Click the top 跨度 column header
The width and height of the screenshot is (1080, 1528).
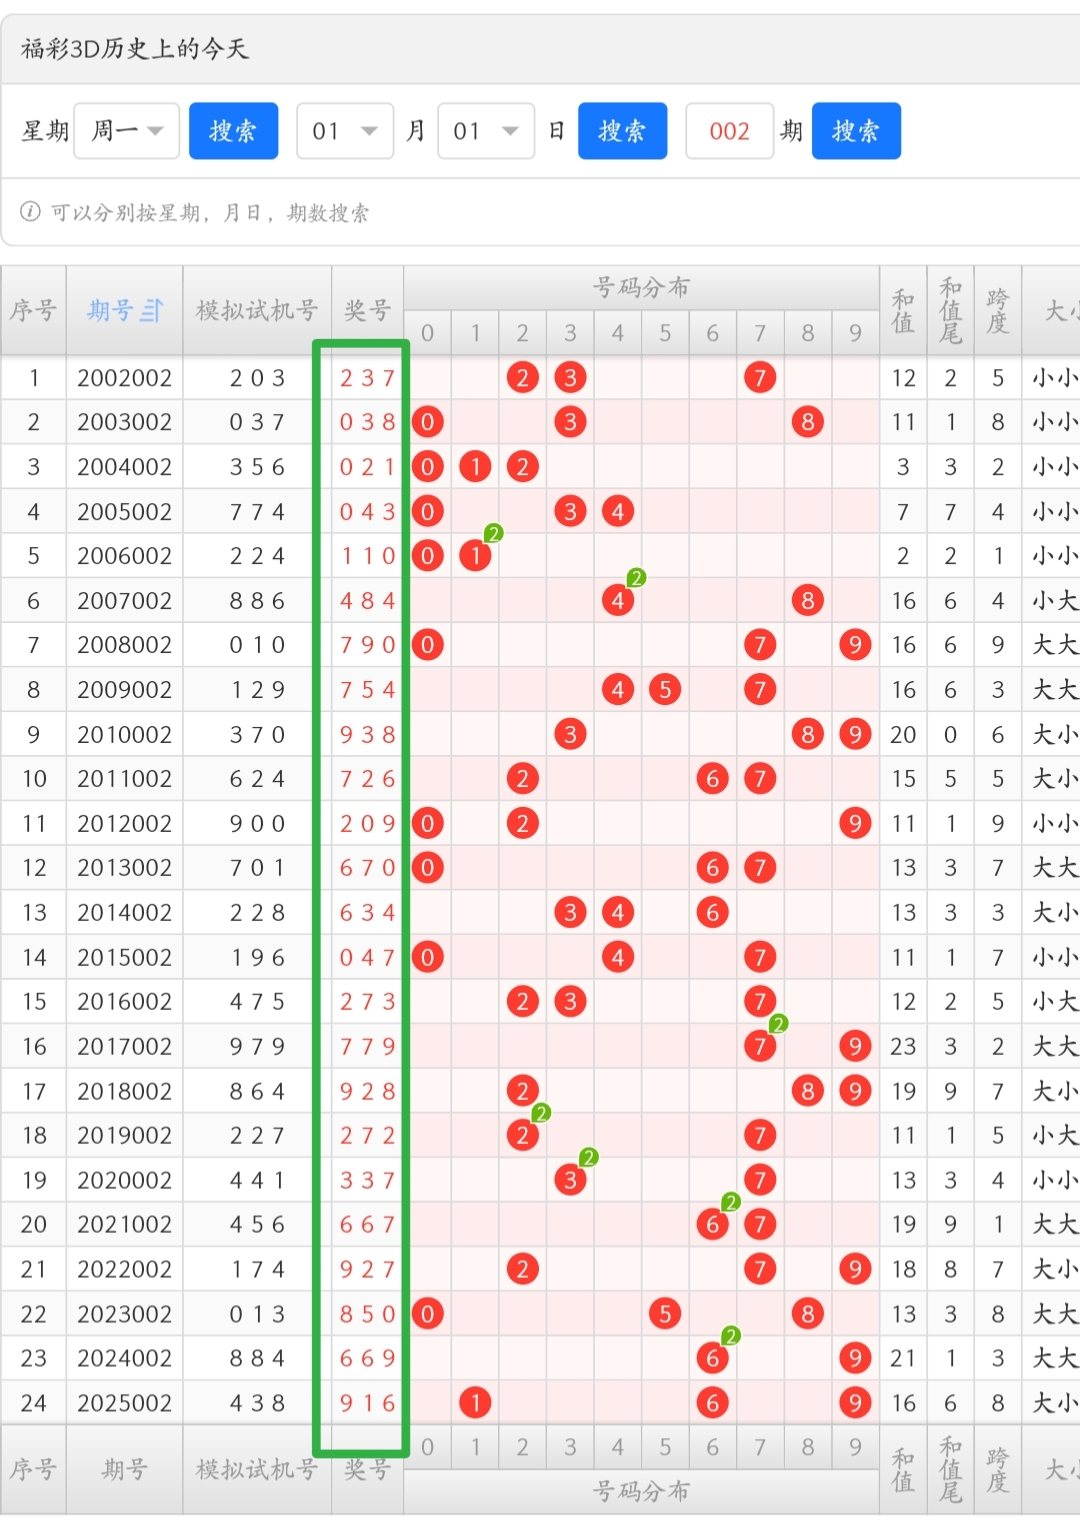[x=997, y=311]
